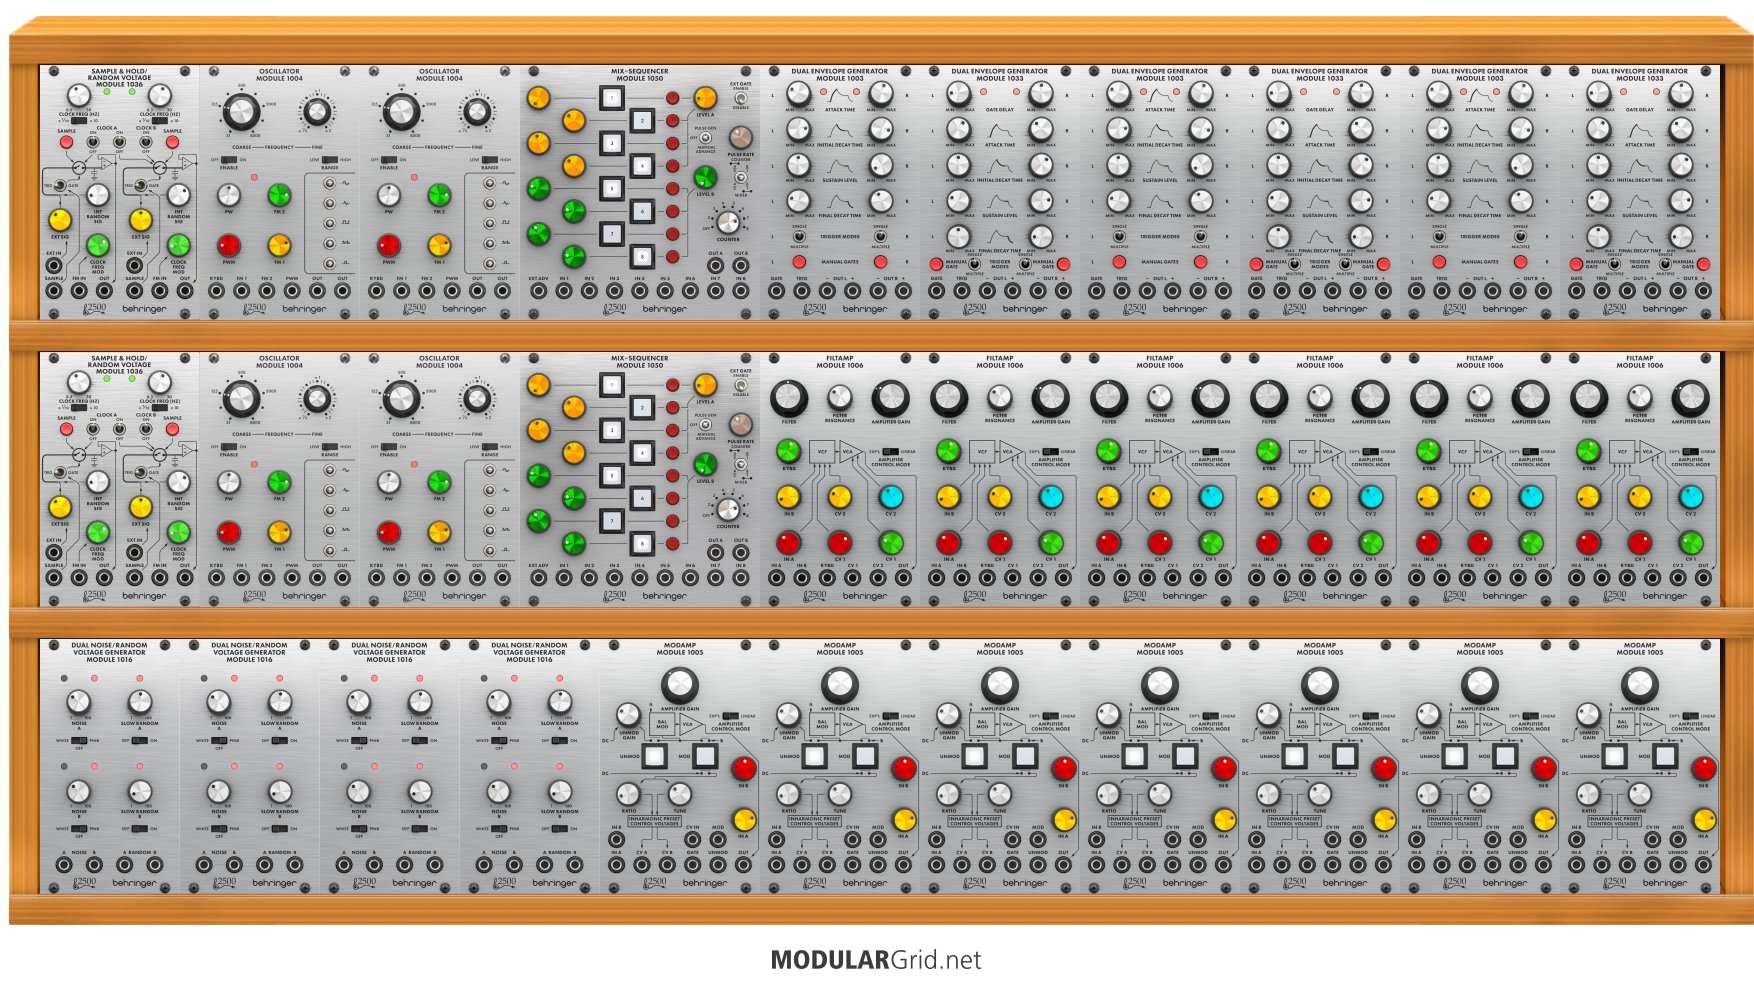Click CV IN jack on first Modamp module

[x=692, y=840]
